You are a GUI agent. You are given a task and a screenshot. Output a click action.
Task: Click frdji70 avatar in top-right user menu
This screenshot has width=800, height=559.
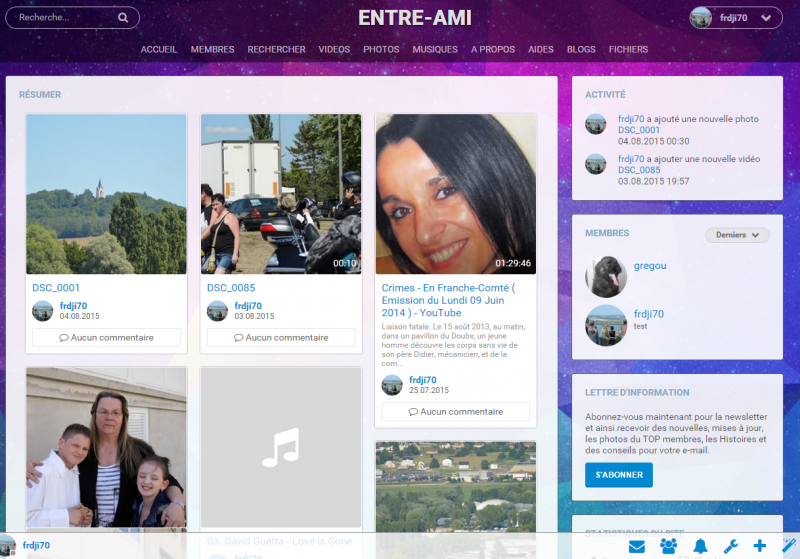pos(701,18)
